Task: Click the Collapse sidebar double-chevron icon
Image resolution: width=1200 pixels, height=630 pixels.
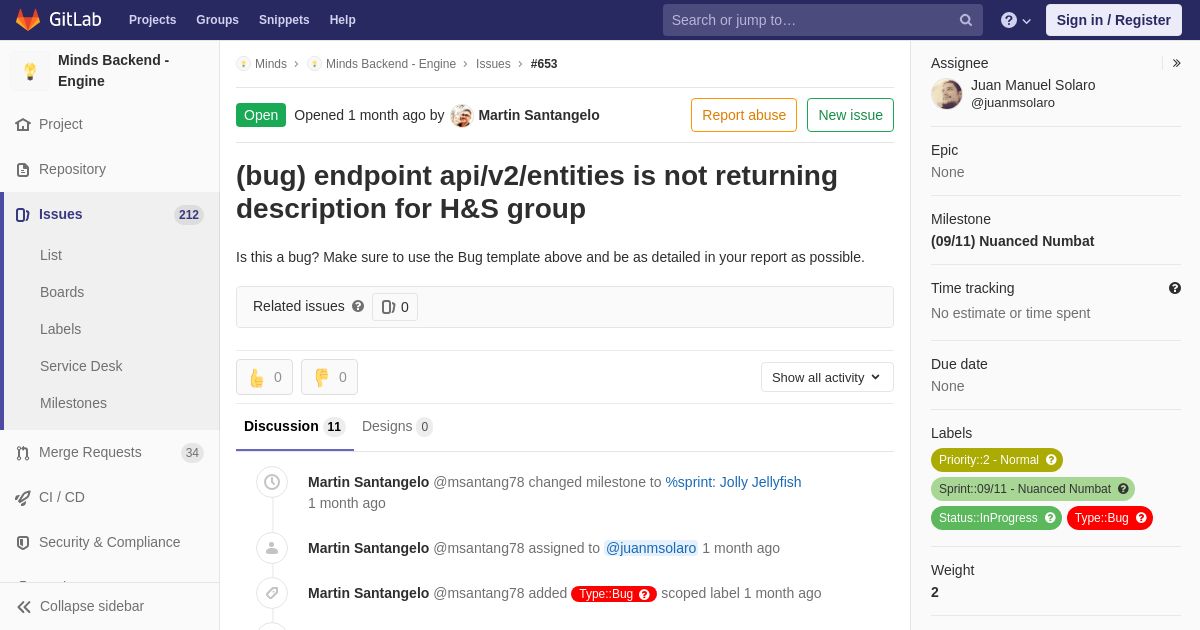Action: click(x=24, y=607)
